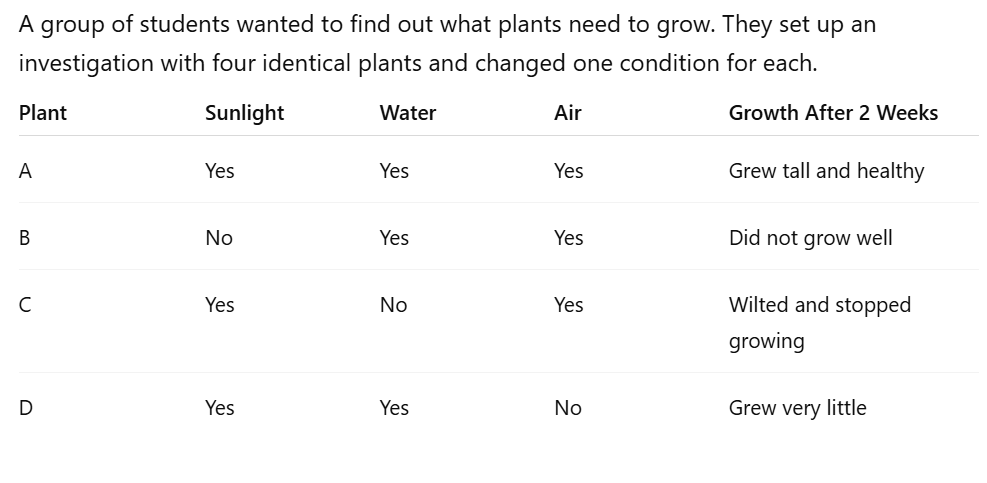
Task: Click the Plant column header
Action: tap(43, 113)
